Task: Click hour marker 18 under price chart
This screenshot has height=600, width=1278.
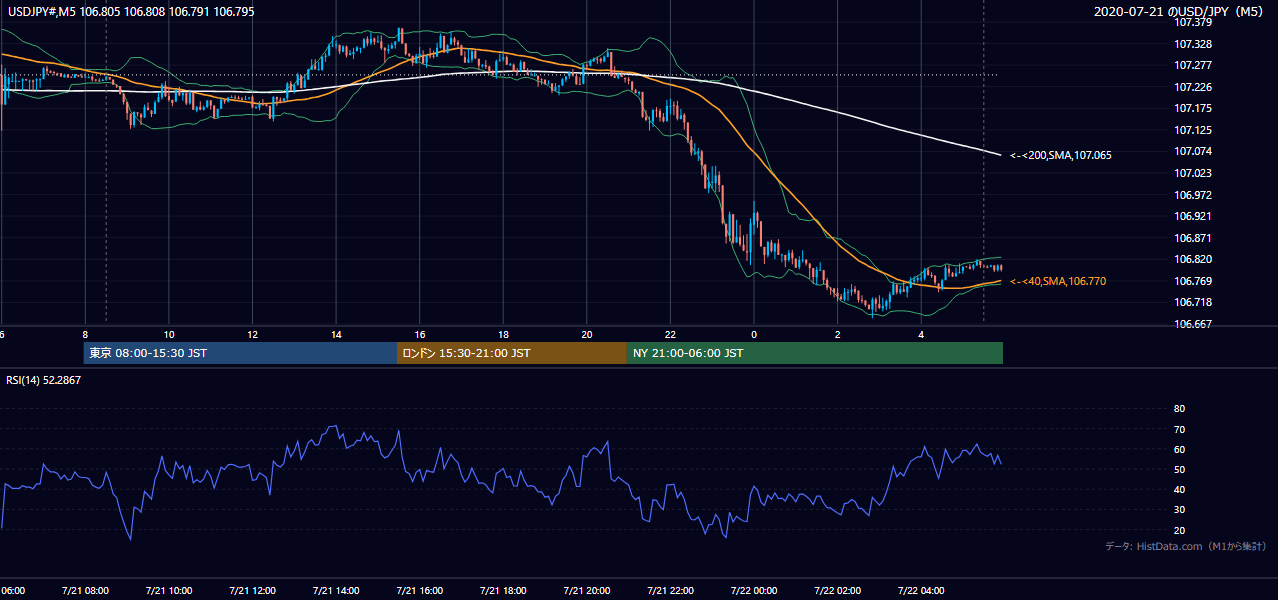Action: 504,334
